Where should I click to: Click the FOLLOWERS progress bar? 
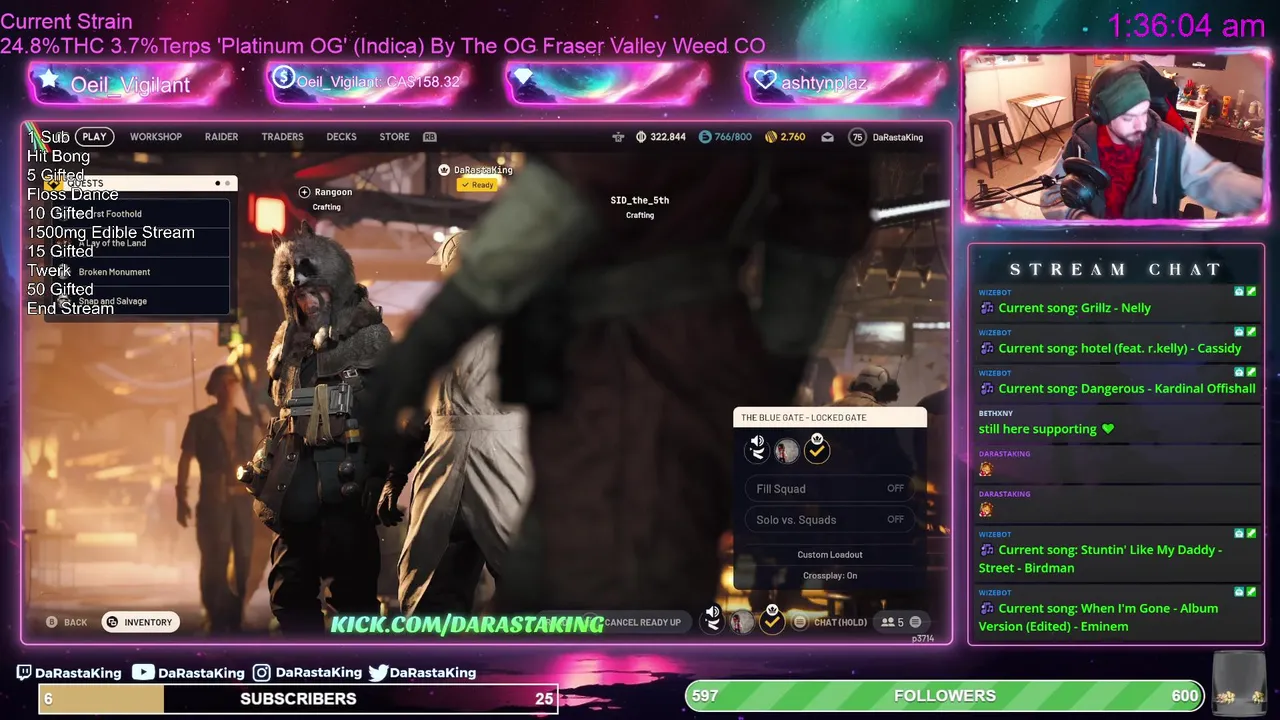tap(945, 696)
